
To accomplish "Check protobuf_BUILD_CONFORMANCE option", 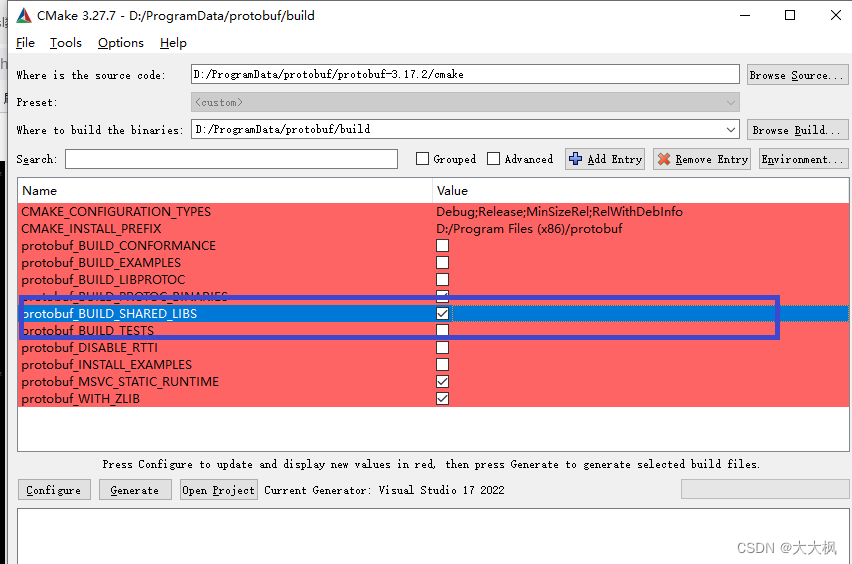I will coord(442,246).
